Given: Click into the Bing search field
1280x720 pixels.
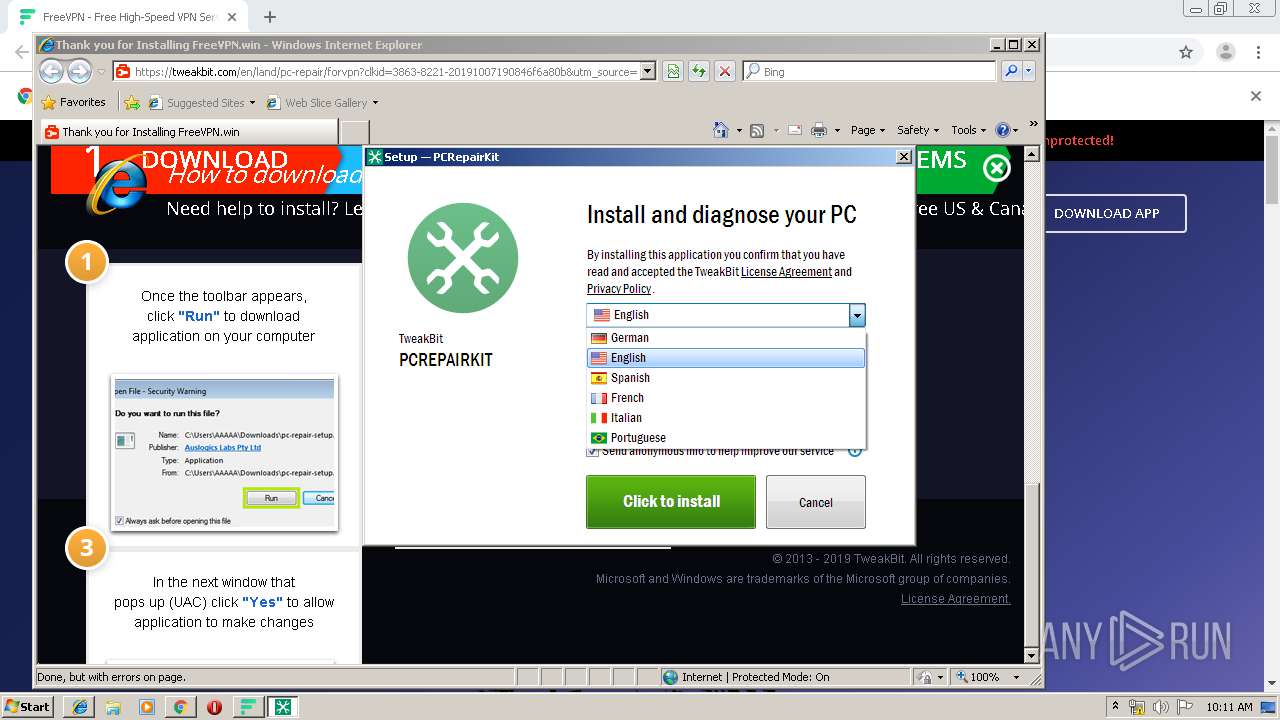Looking at the screenshot, I should (x=869, y=72).
